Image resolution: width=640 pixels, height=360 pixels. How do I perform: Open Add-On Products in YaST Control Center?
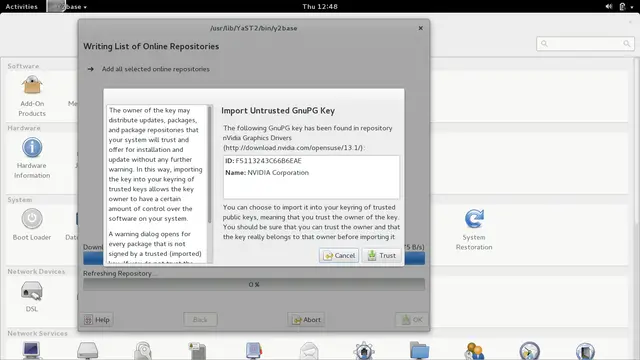point(32,96)
